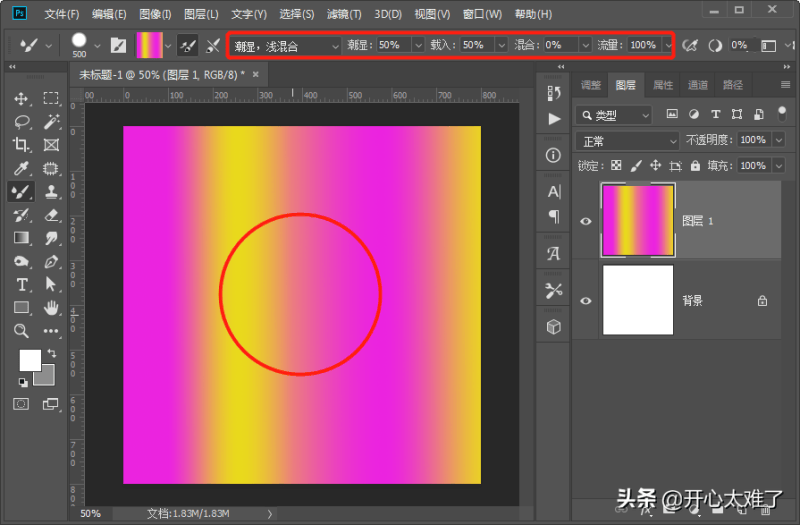This screenshot has height=525, width=800.
Task: Click the current brush load gradient swatch
Action: pos(149,45)
